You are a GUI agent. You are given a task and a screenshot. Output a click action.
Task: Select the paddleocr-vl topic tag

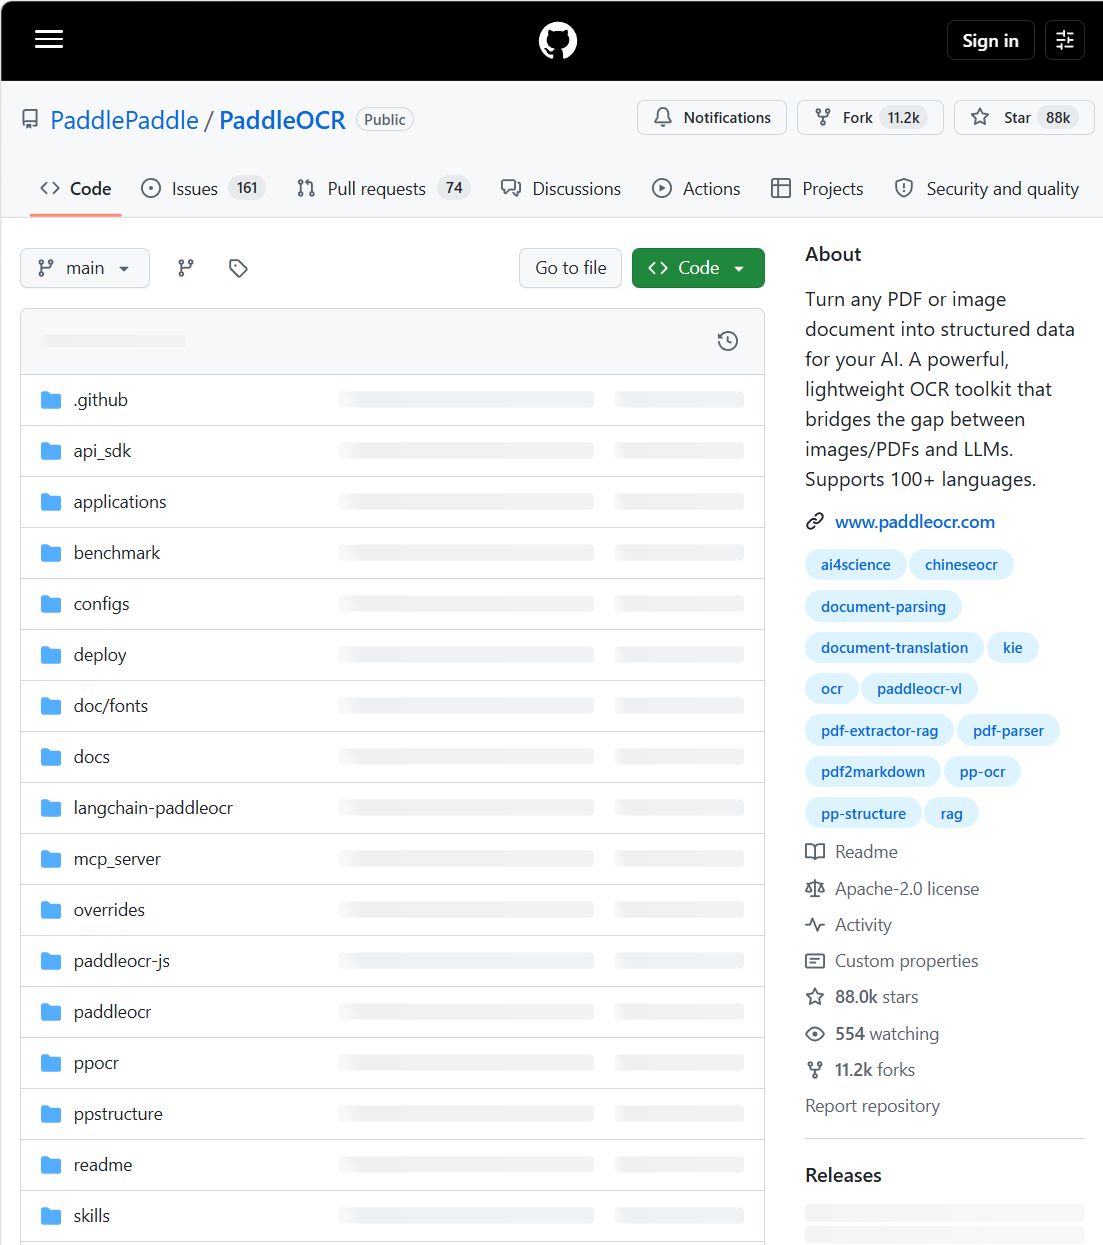(x=919, y=689)
